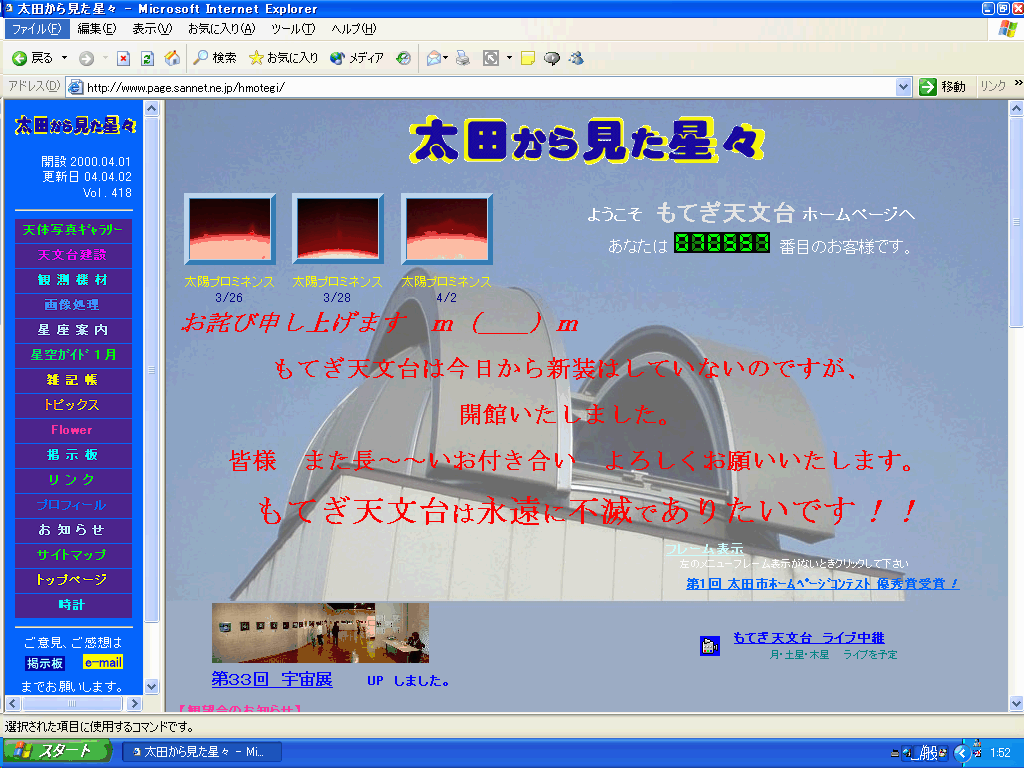
Task: Open the メディア media bar
Action: pos(356,58)
